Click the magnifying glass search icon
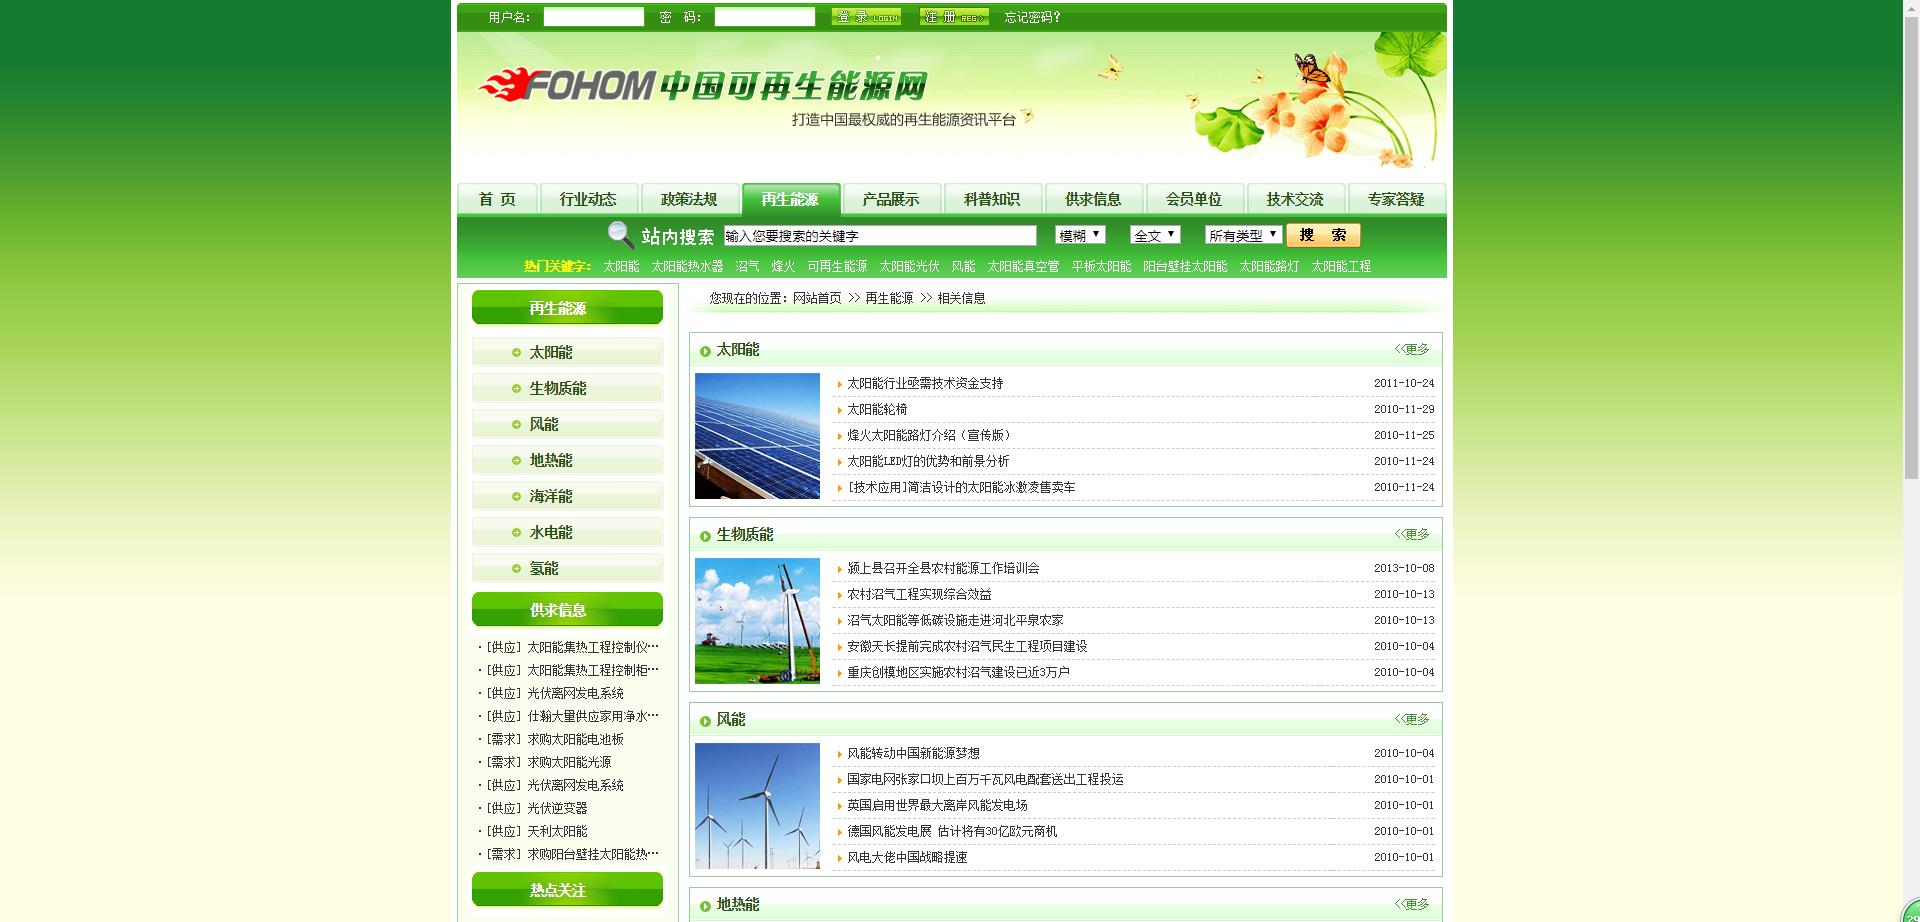The image size is (1920, 922). pos(620,235)
